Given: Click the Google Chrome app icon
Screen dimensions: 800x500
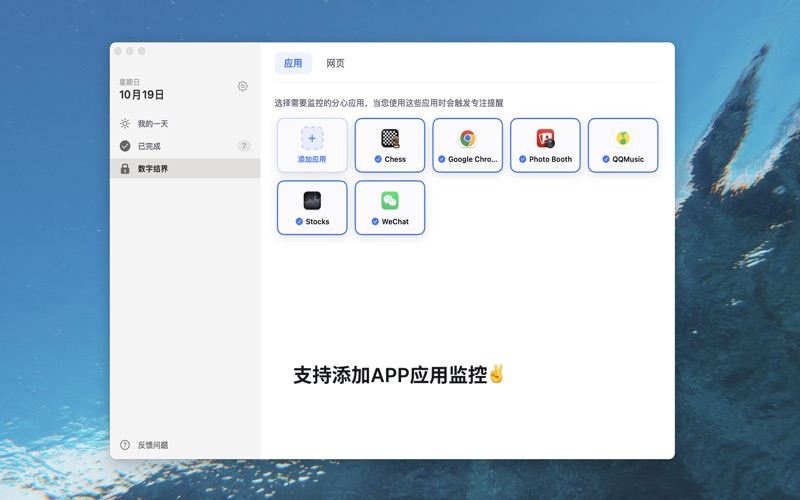Looking at the screenshot, I should tap(467, 139).
